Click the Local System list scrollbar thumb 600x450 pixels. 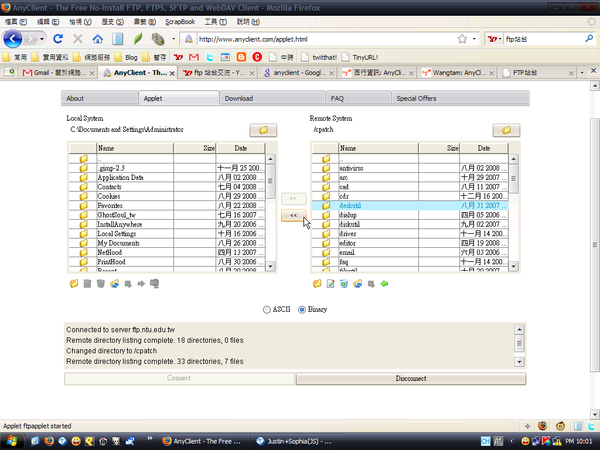(271, 181)
